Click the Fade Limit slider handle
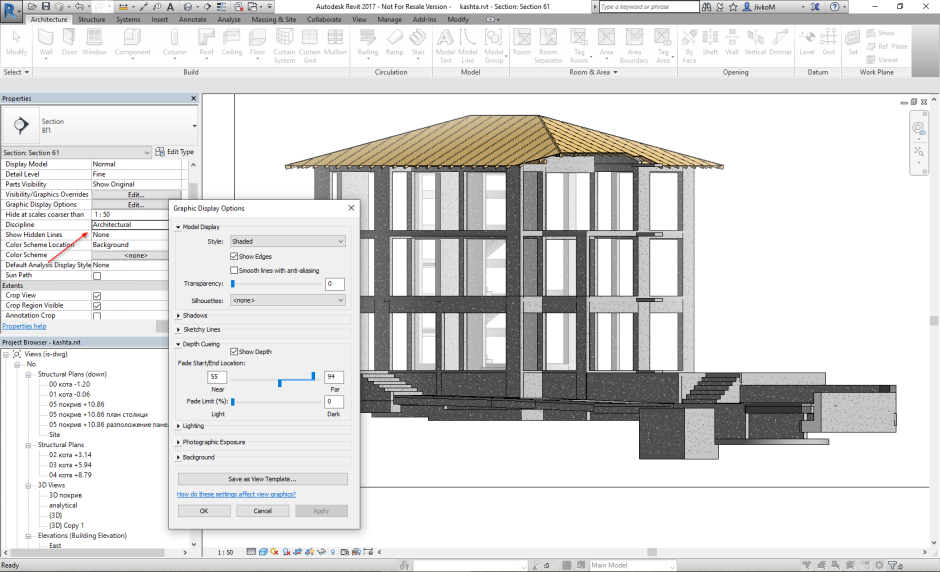Viewport: 940px width, 572px height. [233, 402]
